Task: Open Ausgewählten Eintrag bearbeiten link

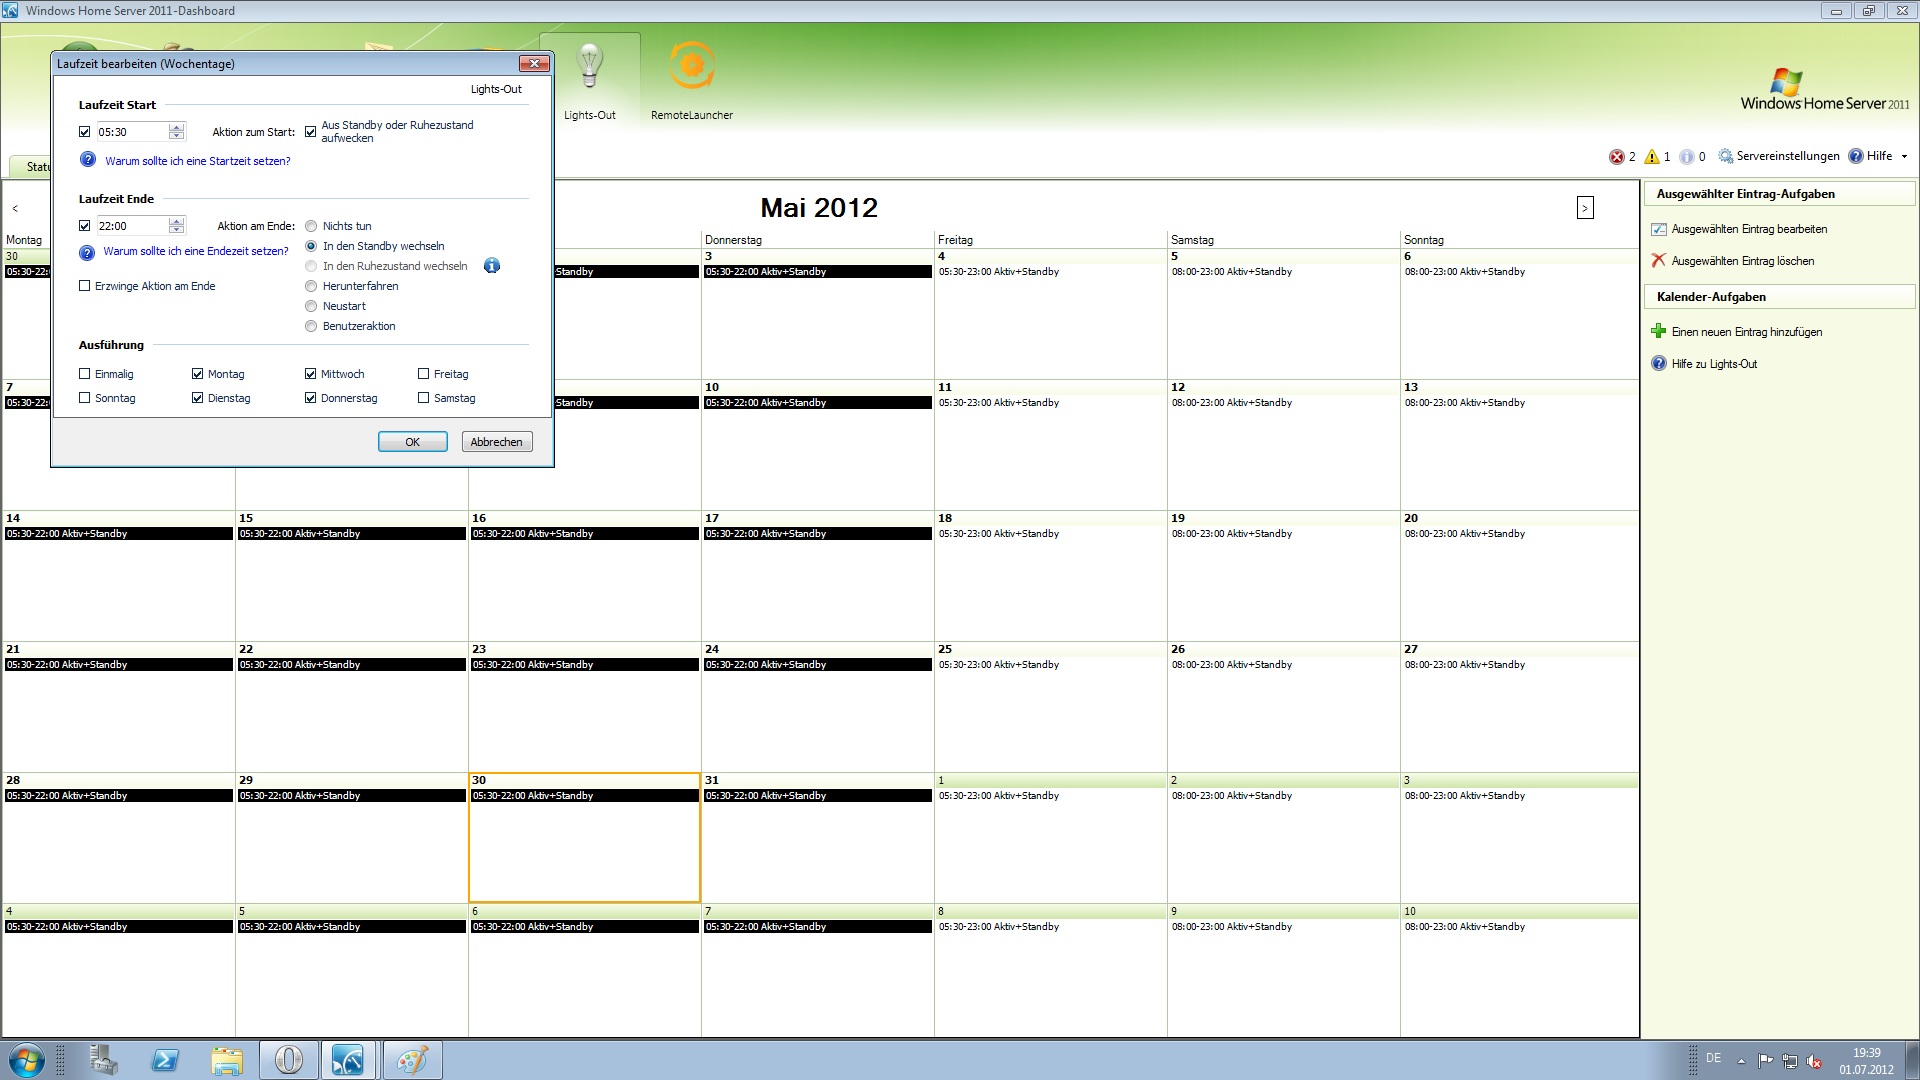Action: click(x=1750, y=228)
